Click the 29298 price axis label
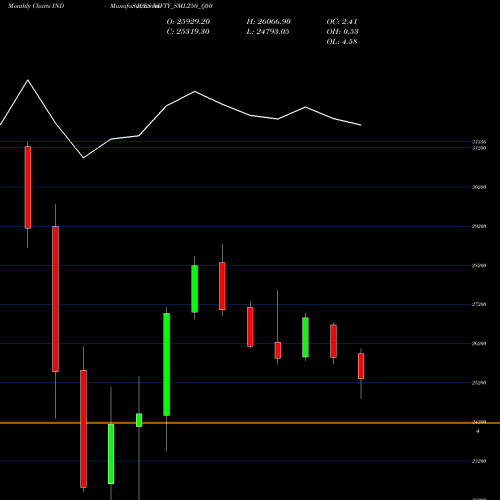 pos(479,226)
